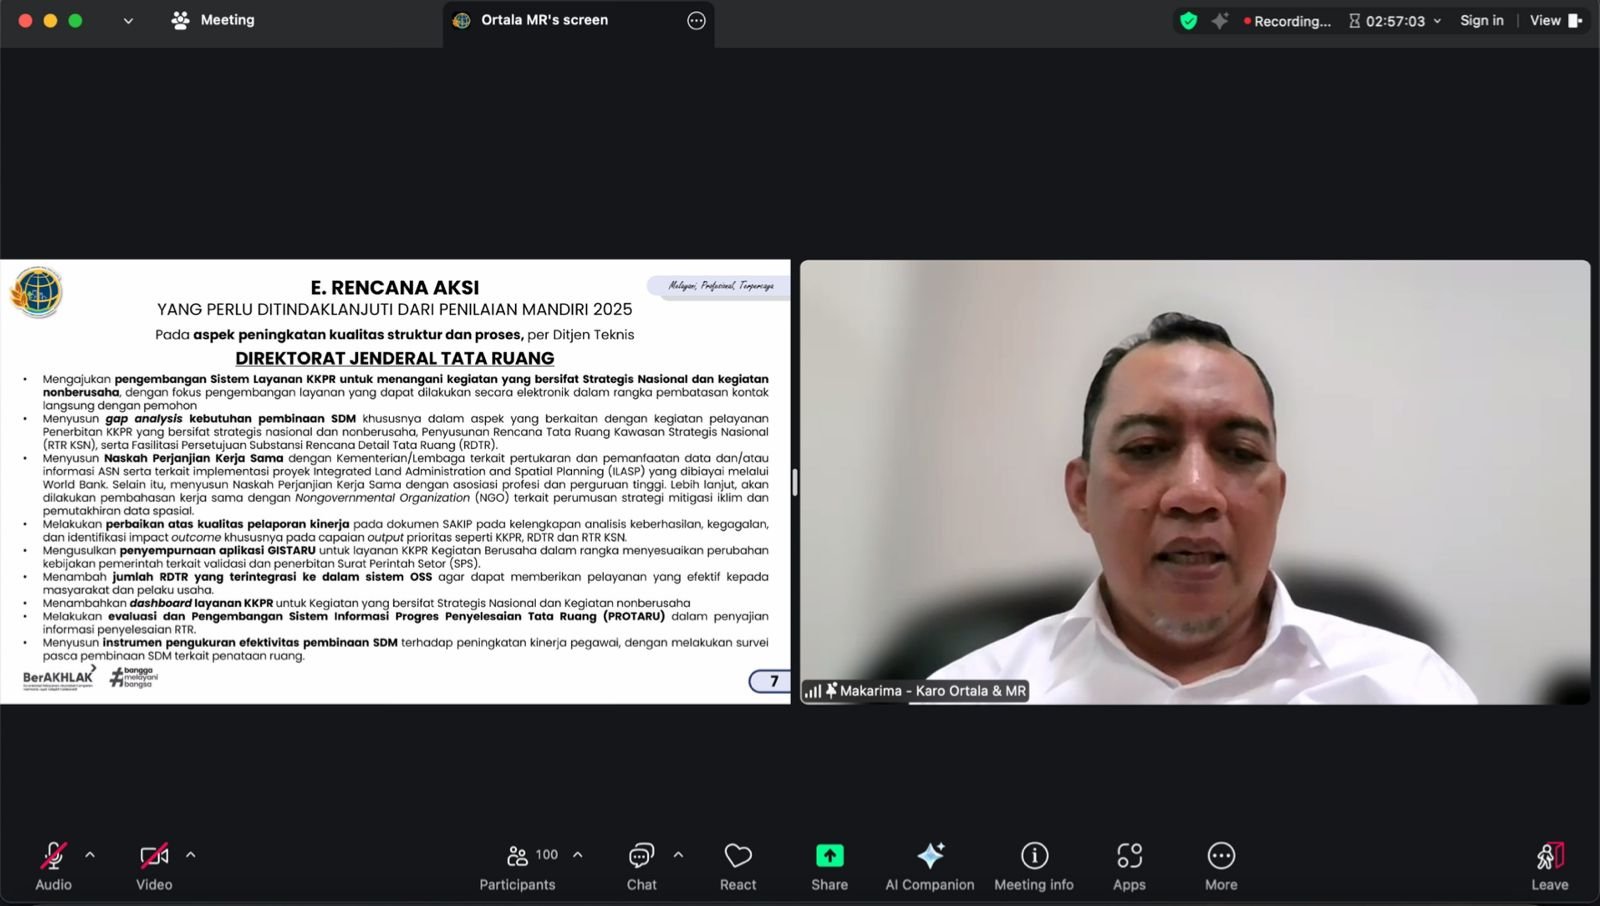Click the View button
The image size is (1600, 906).
pyautogui.click(x=1546, y=20)
